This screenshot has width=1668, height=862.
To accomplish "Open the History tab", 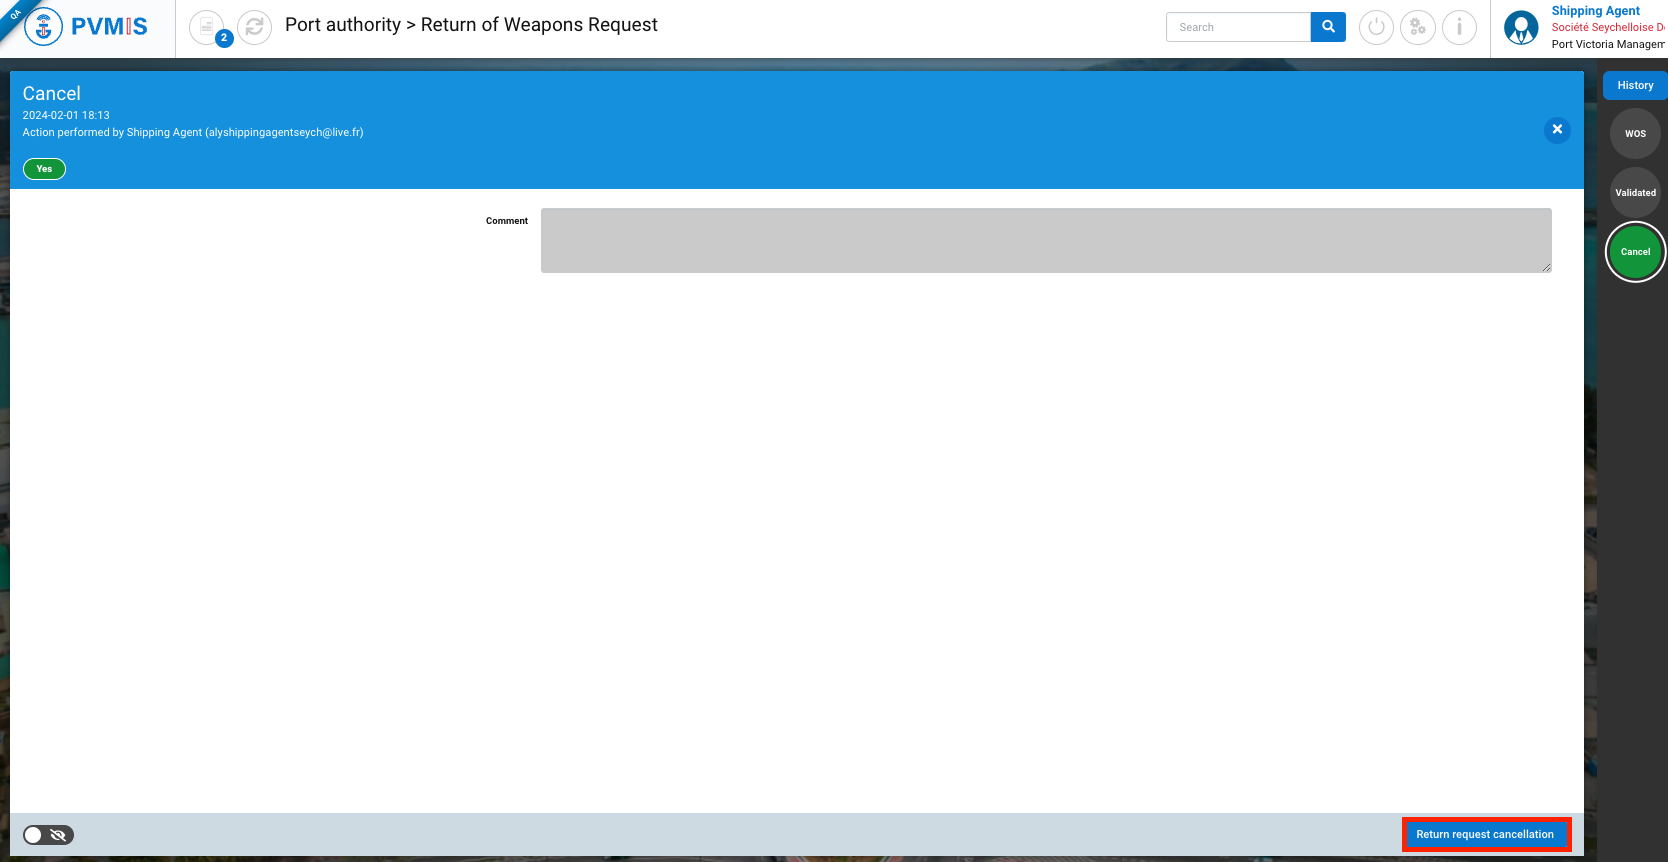I will pos(1635,86).
